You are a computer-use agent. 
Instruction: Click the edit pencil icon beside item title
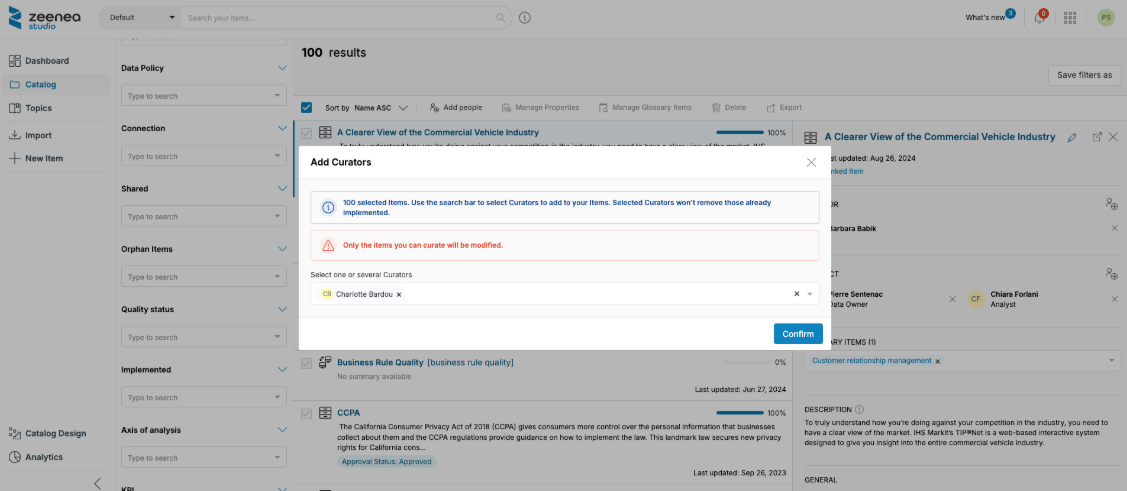(x=1072, y=137)
